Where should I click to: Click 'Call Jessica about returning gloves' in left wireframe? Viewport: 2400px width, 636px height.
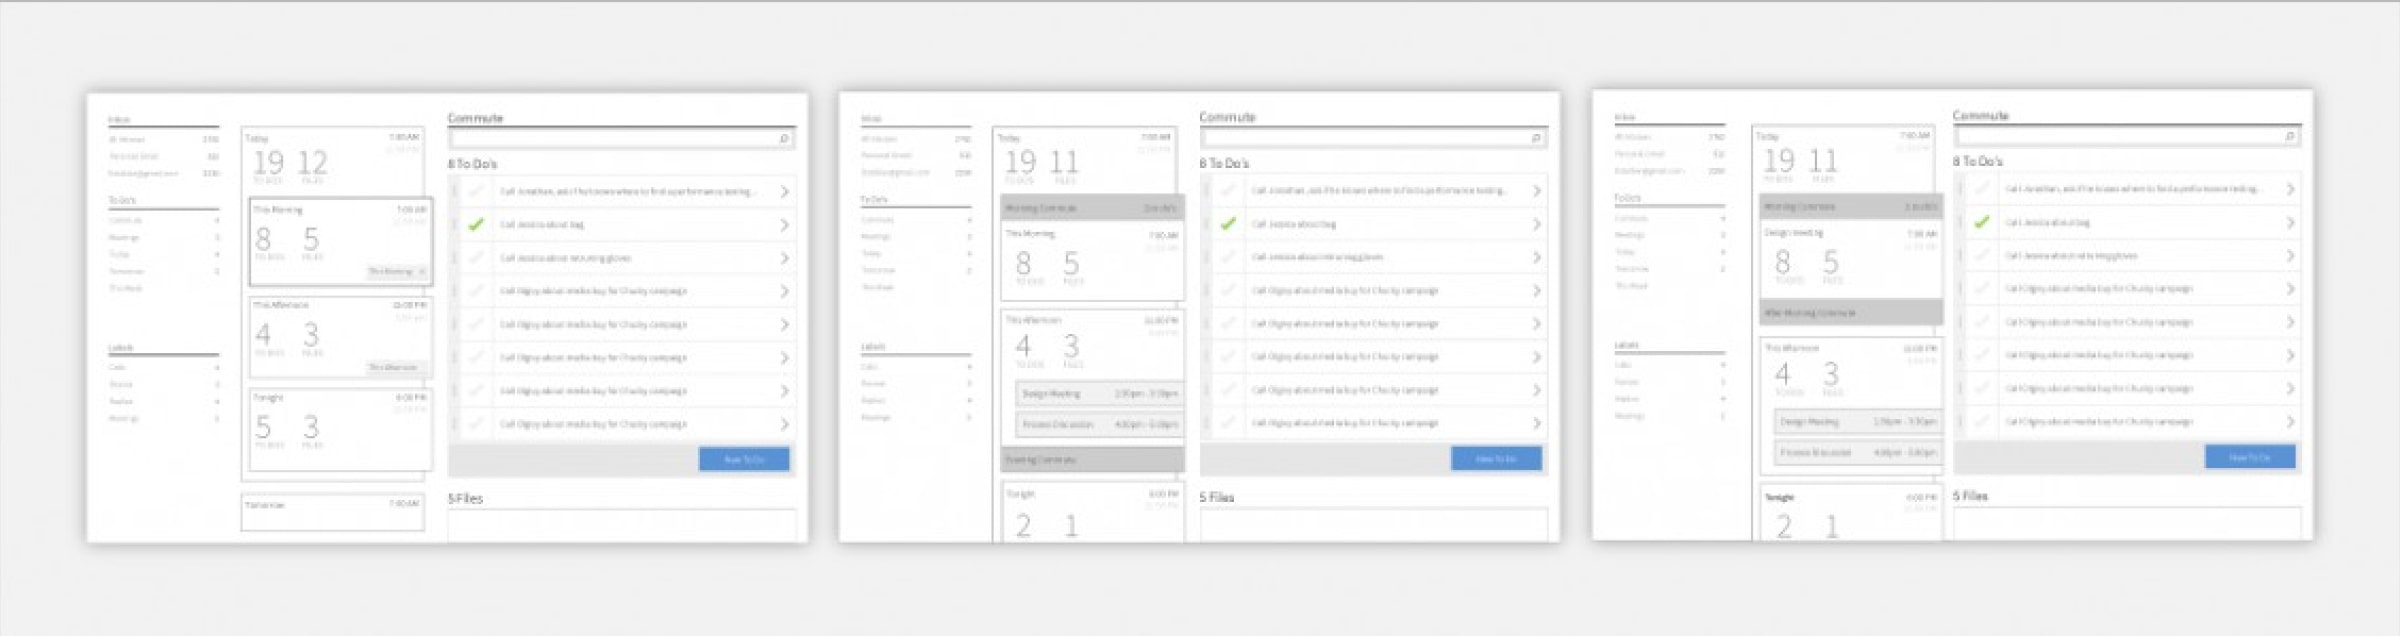(x=566, y=258)
